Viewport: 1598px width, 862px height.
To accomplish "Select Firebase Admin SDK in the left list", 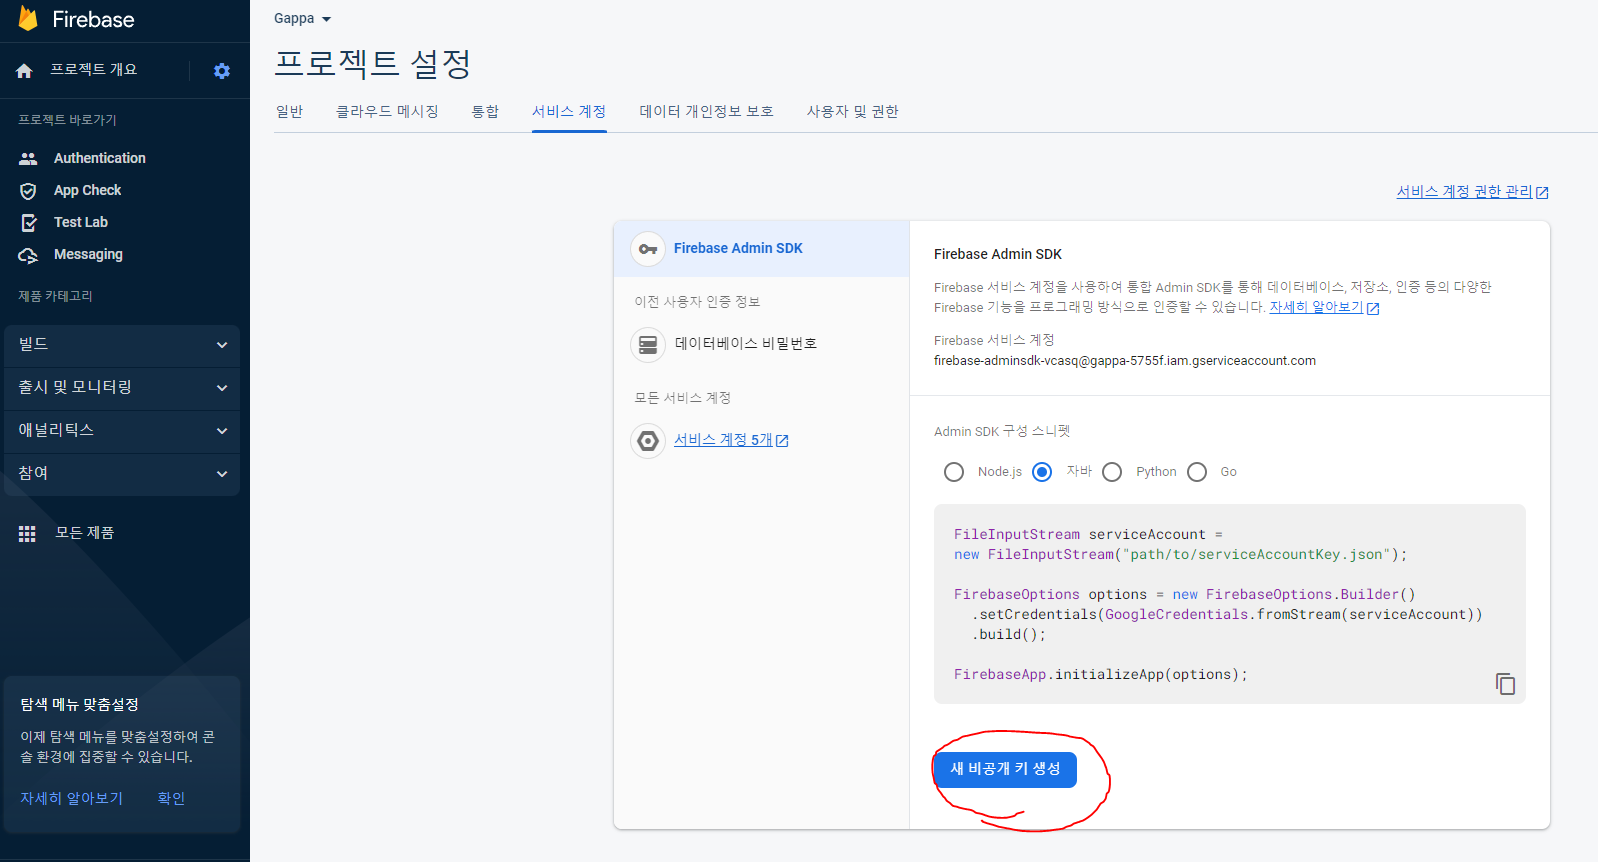I will 761,249.
